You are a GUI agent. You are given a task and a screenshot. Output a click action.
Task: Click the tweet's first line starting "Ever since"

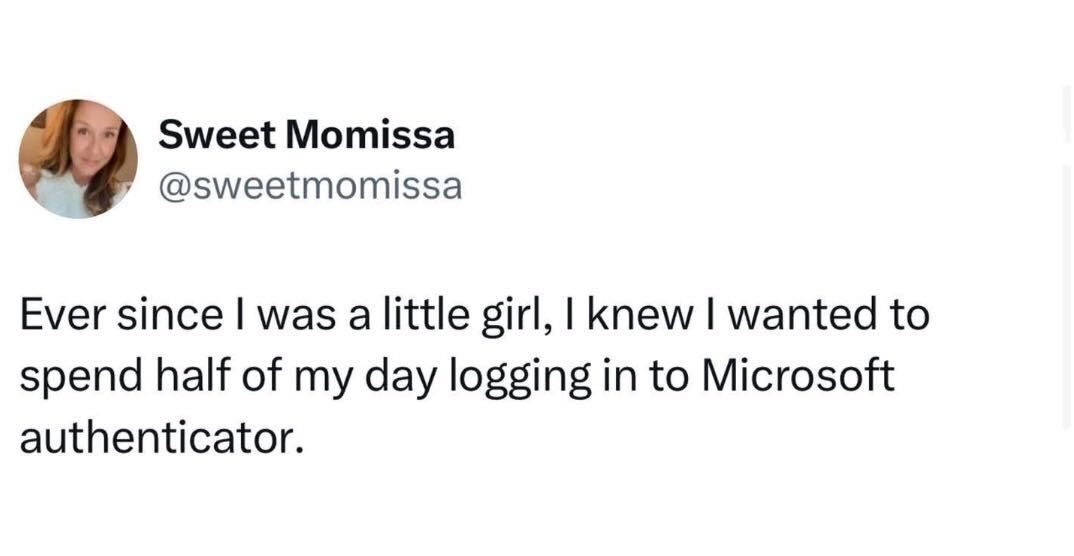[475, 316]
